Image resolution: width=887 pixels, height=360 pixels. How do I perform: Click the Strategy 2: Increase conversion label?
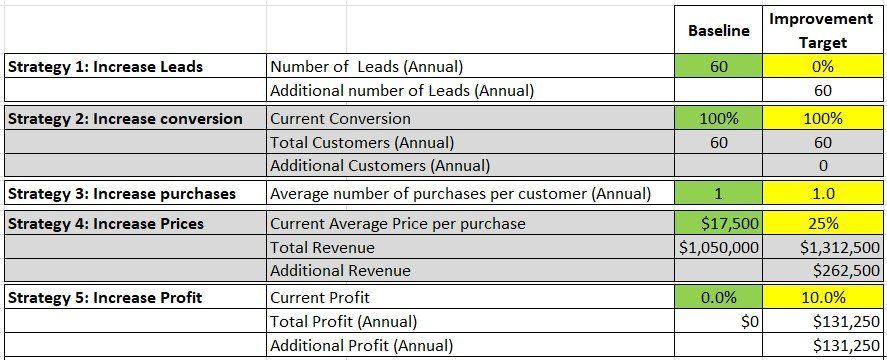tap(126, 118)
